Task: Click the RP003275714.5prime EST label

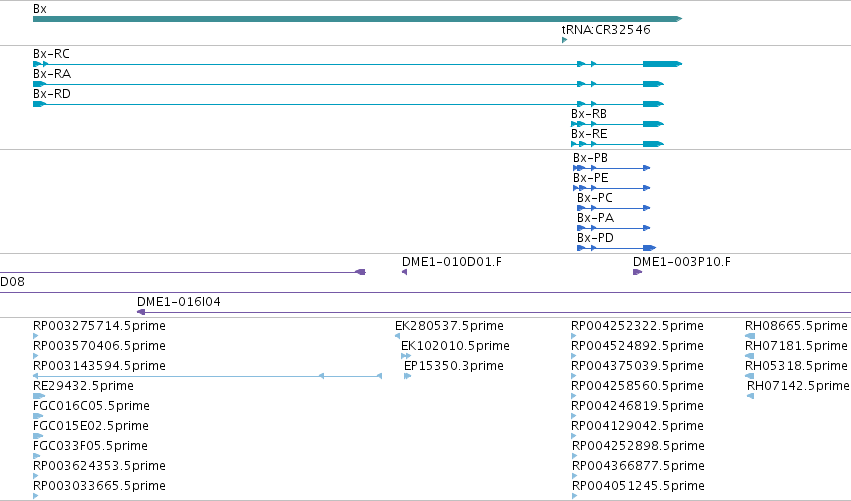Action: [99, 326]
